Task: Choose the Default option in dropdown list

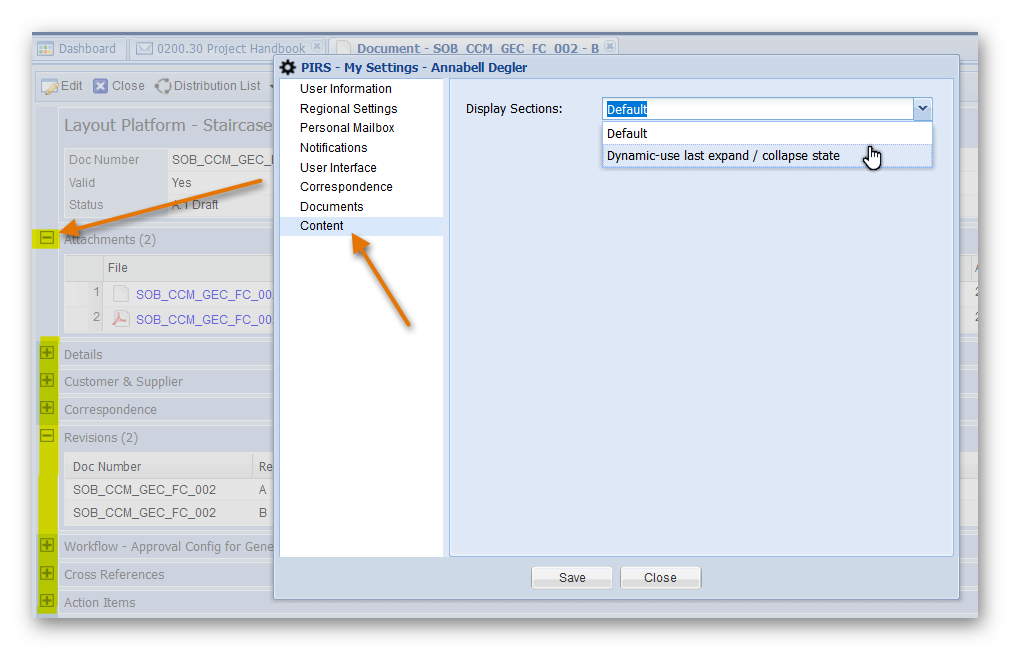Action: (627, 133)
